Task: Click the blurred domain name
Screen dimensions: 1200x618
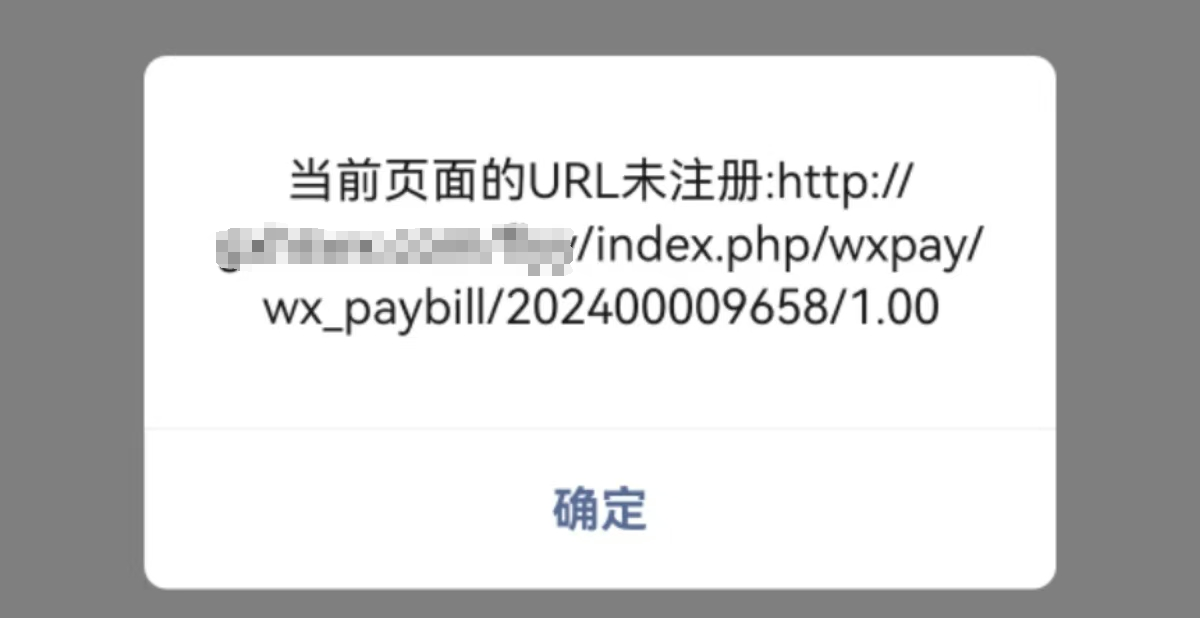Action: click(x=397, y=246)
